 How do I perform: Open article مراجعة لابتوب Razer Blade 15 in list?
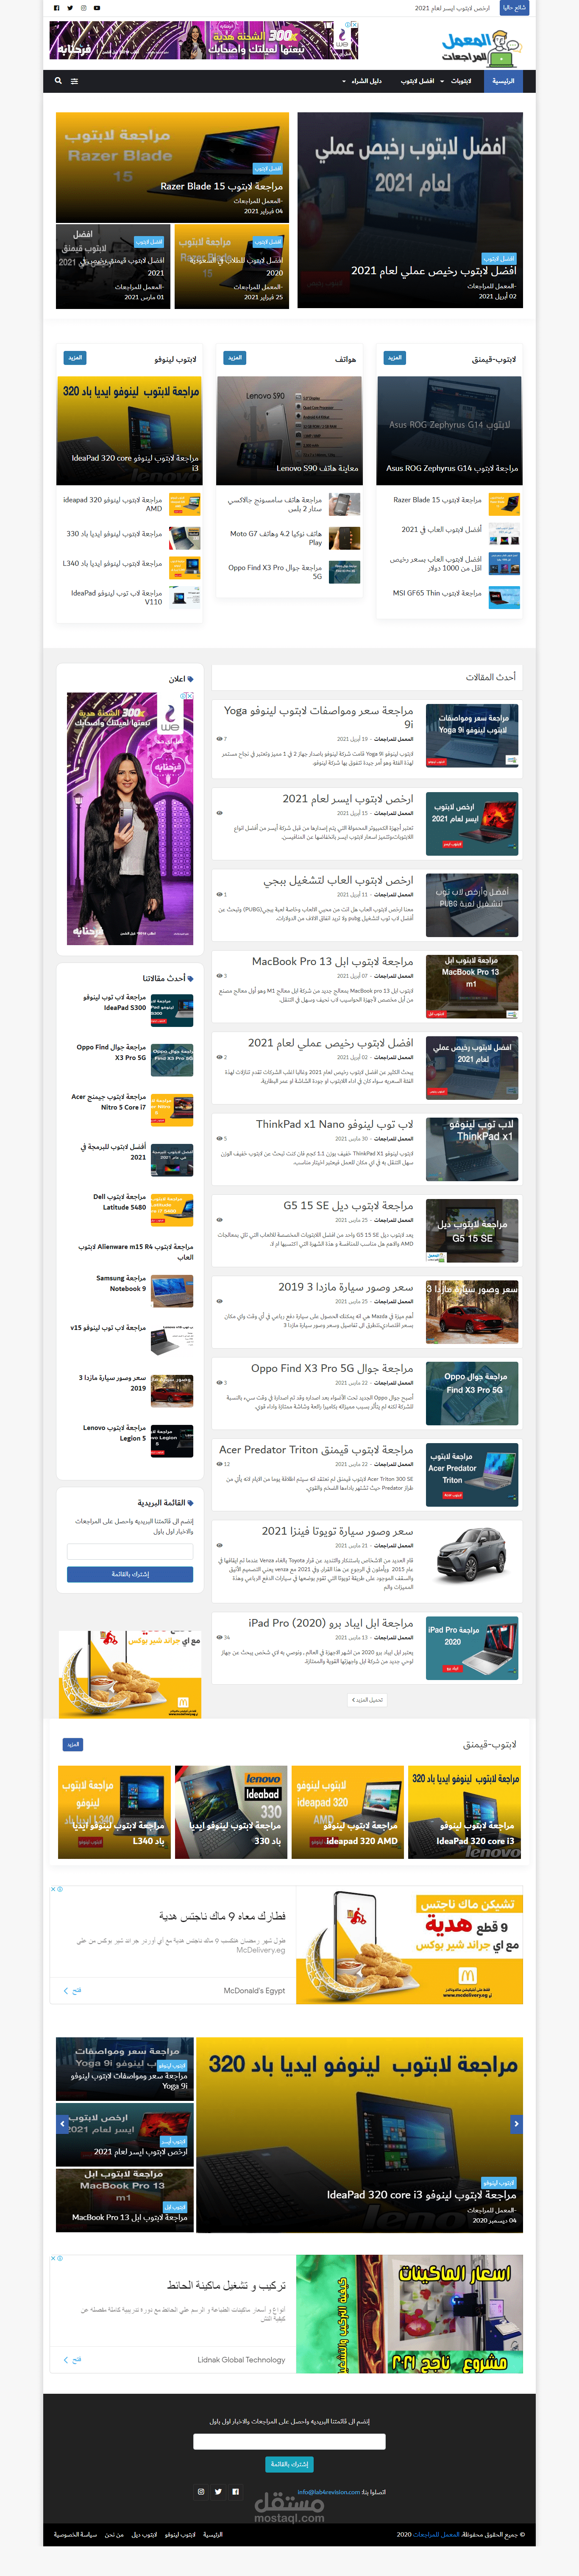tap(437, 500)
